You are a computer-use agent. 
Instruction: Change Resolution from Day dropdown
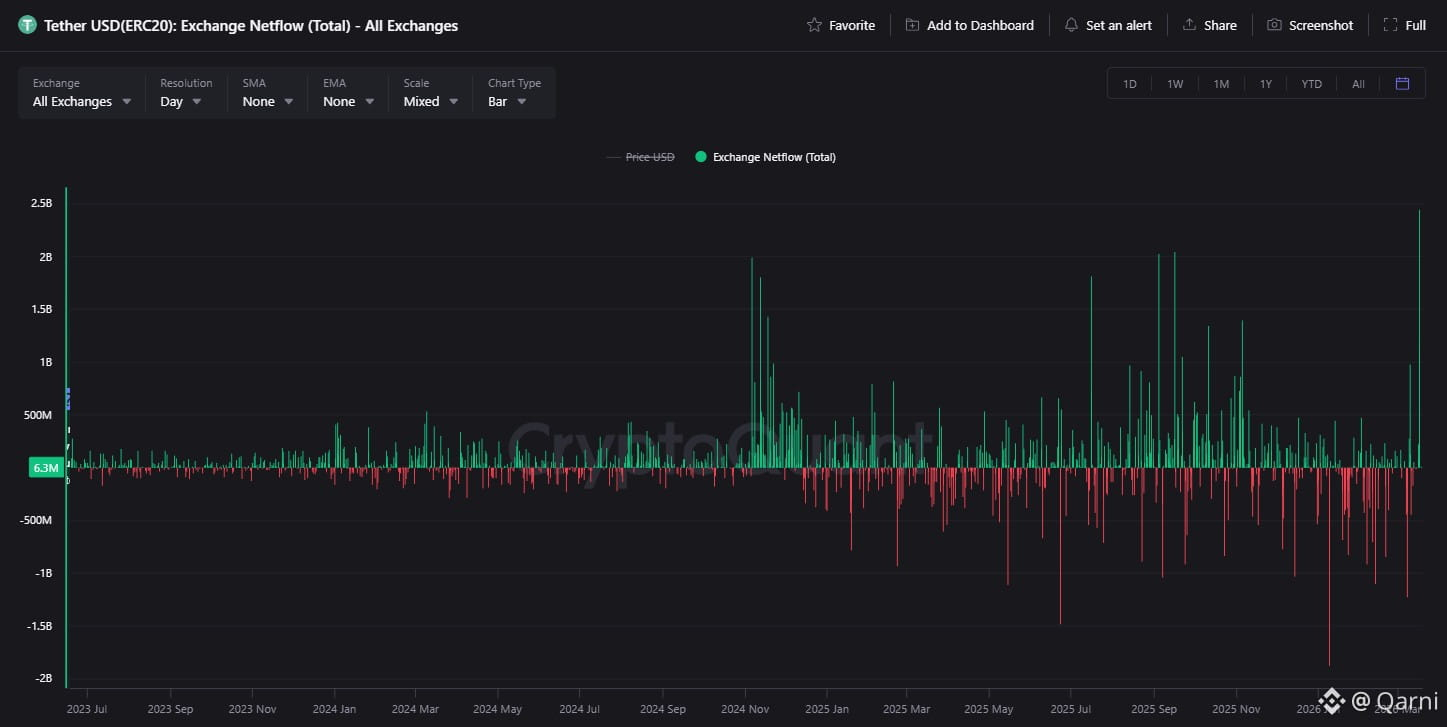[x=185, y=93]
